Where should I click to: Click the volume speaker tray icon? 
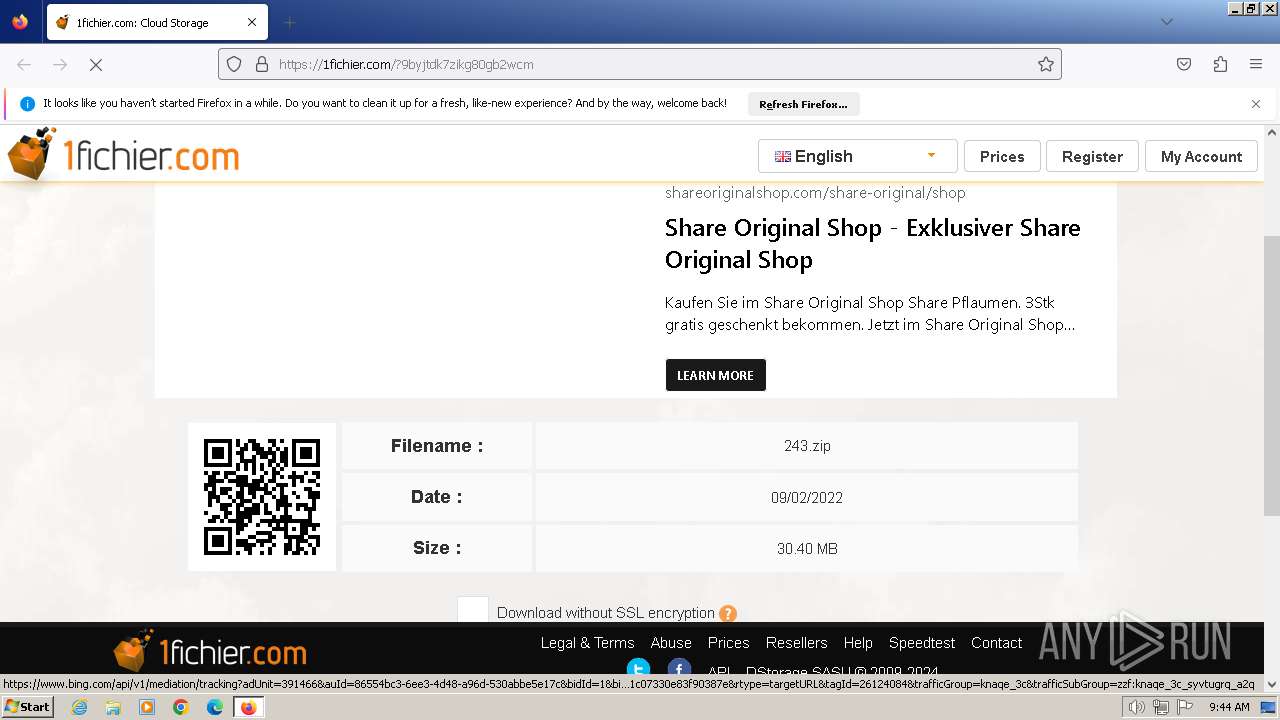tap(1136, 707)
